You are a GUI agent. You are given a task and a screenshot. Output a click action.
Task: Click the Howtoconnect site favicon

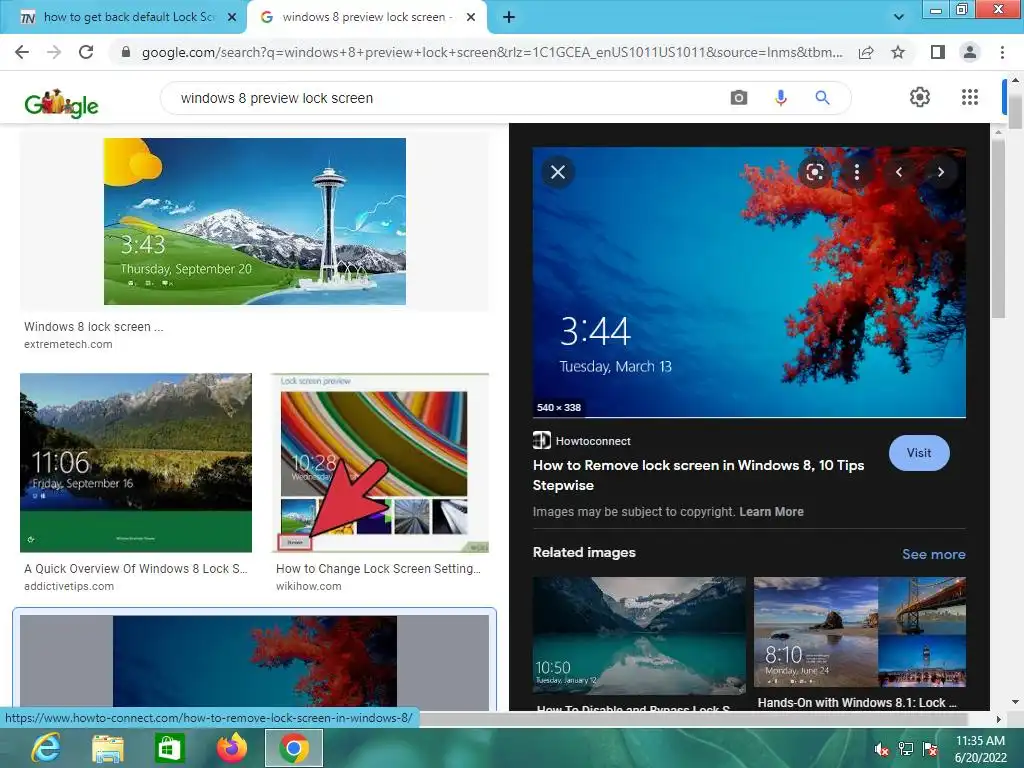pyautogui.click(x=541, y=440)
